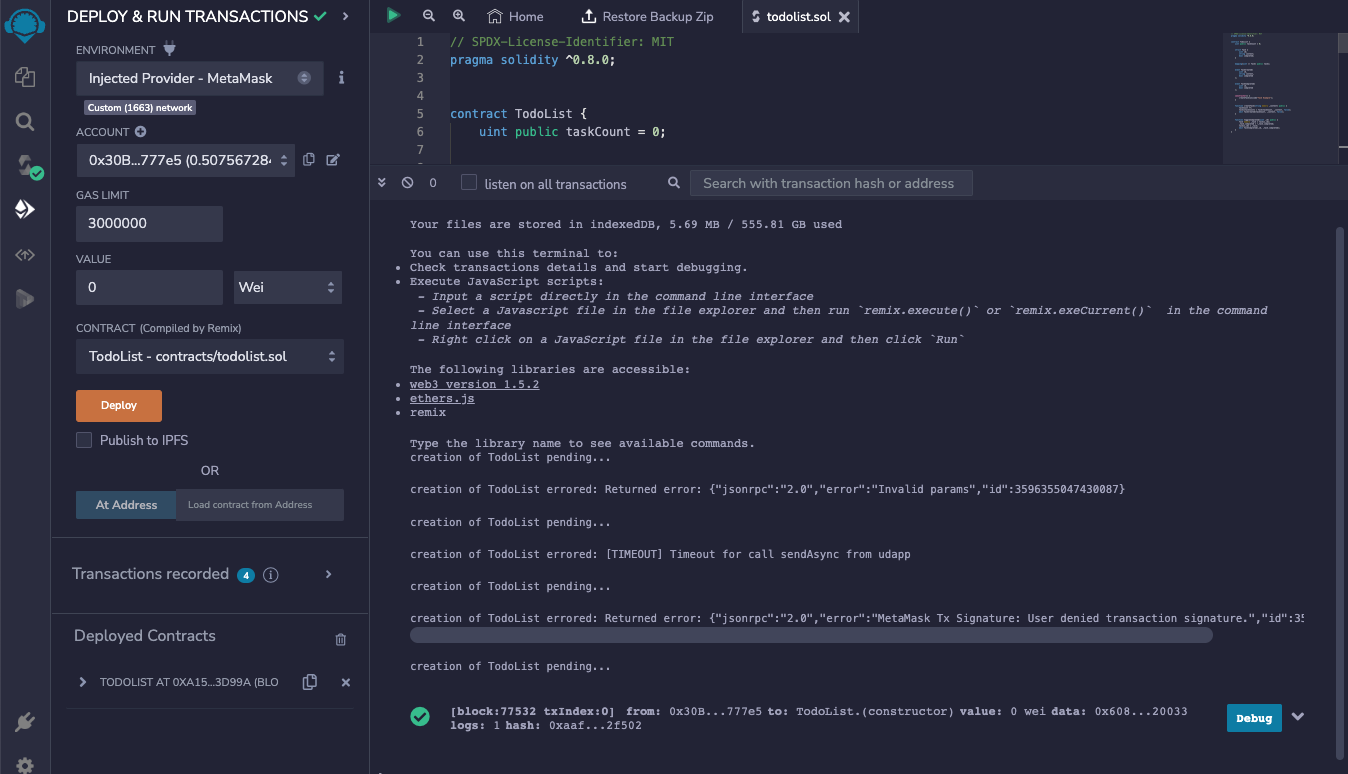This screenshot has height=774, width=1348.
Task: Click the horizontal scrollbar in terminal
Action: tap(811, 635)
